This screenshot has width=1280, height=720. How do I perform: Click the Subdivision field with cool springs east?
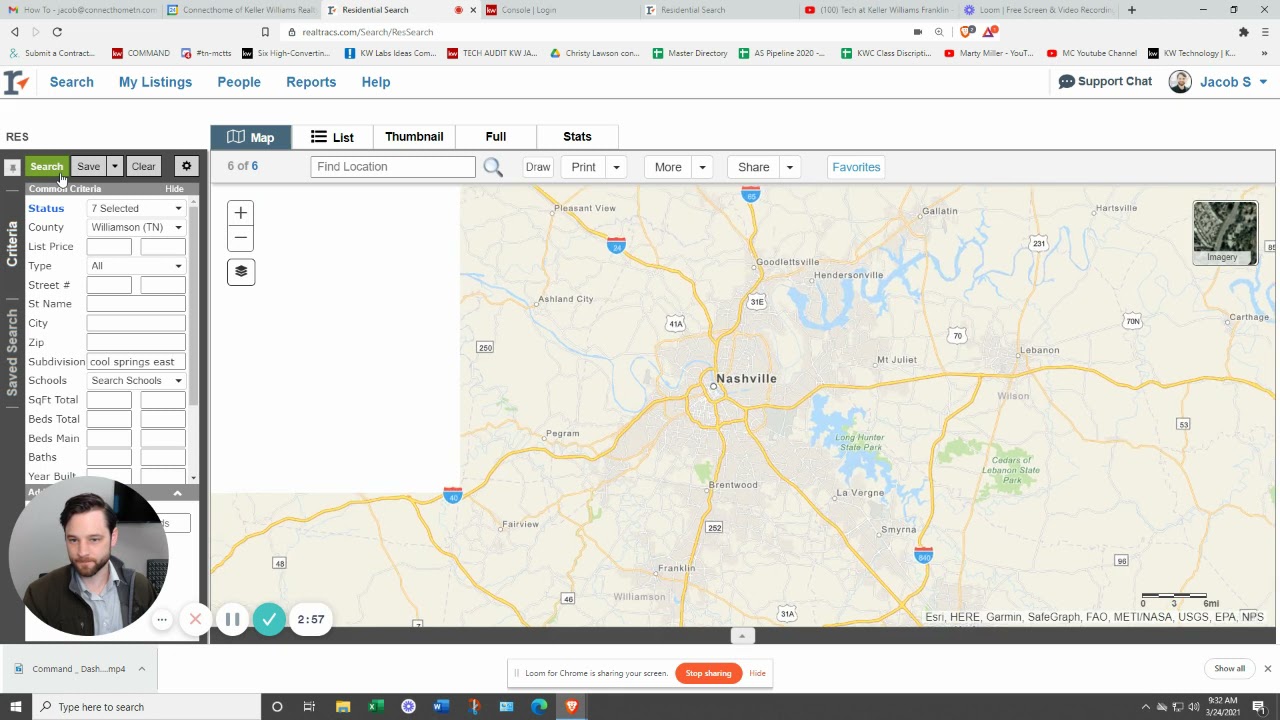click(x=136, y=362)
